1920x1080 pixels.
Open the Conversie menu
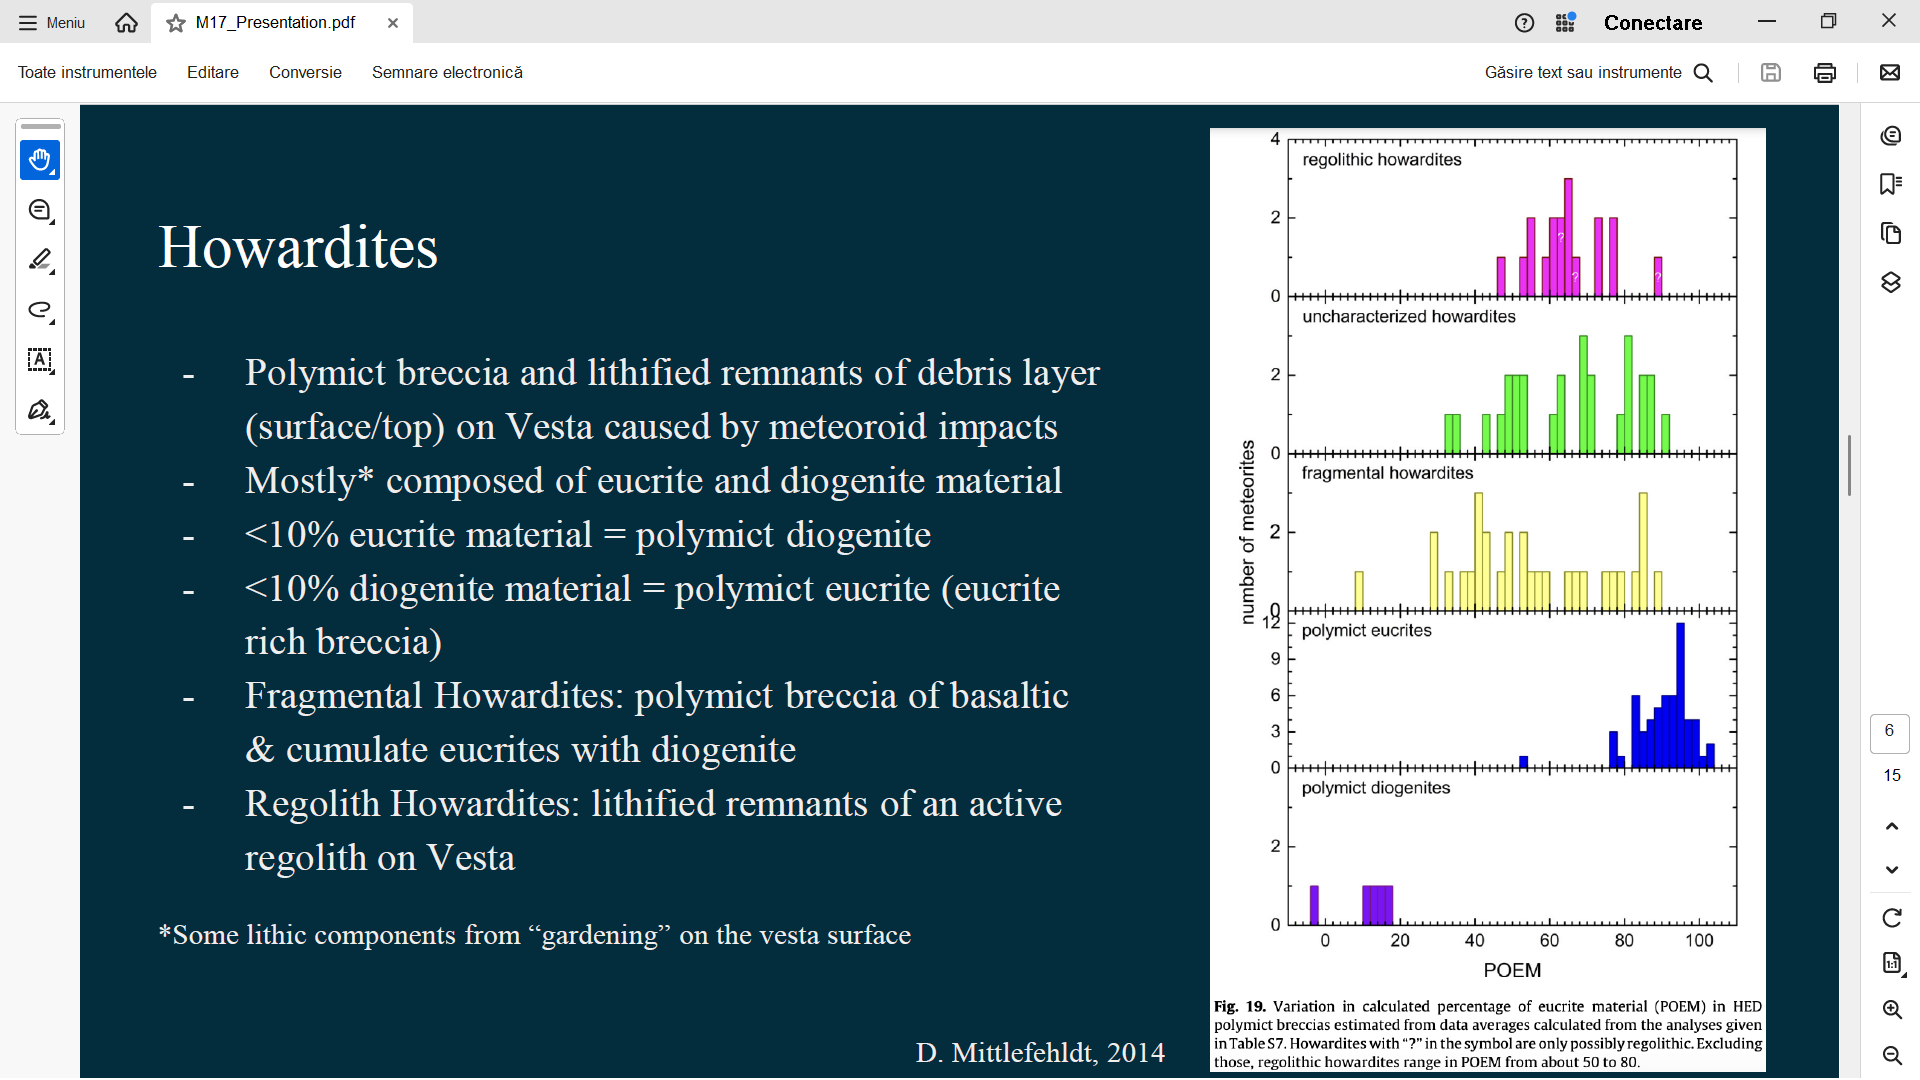coord(305,72)
